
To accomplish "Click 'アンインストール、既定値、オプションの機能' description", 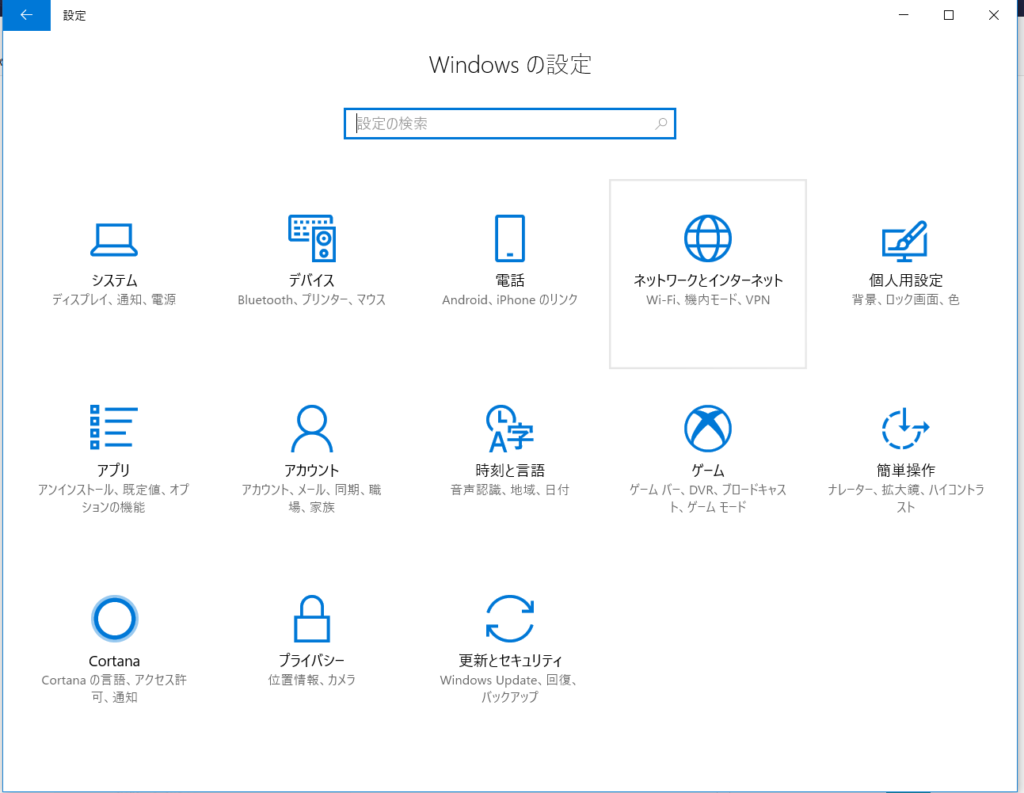I will [x=114, y=498].
